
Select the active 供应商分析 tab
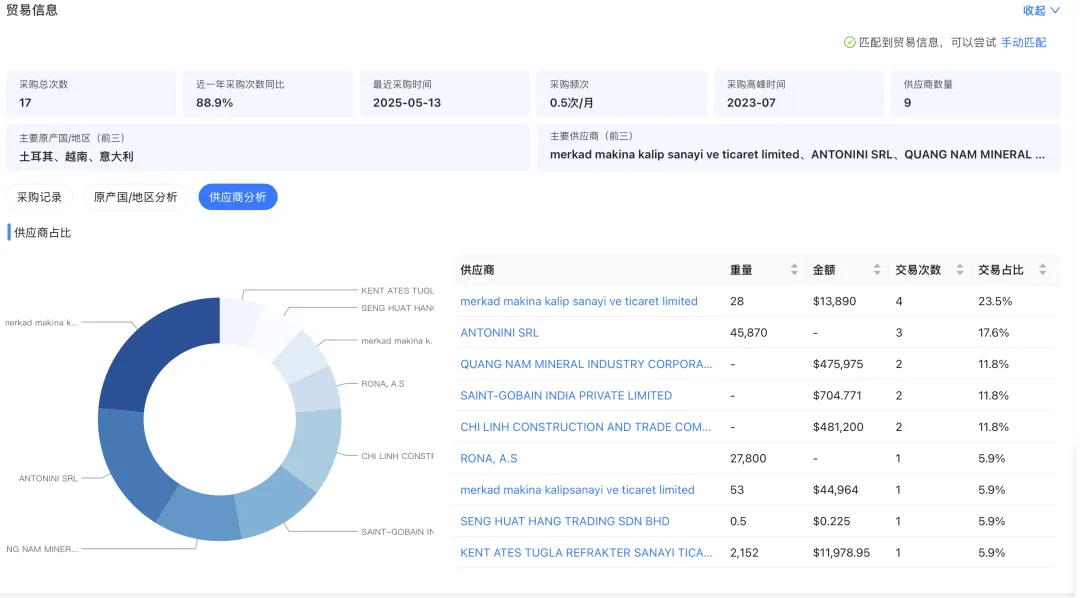[237, 197]
